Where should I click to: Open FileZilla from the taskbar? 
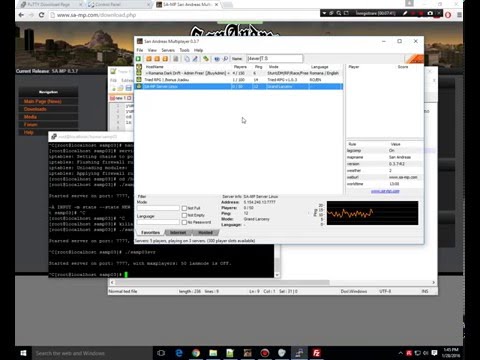[x=316, y=353]
